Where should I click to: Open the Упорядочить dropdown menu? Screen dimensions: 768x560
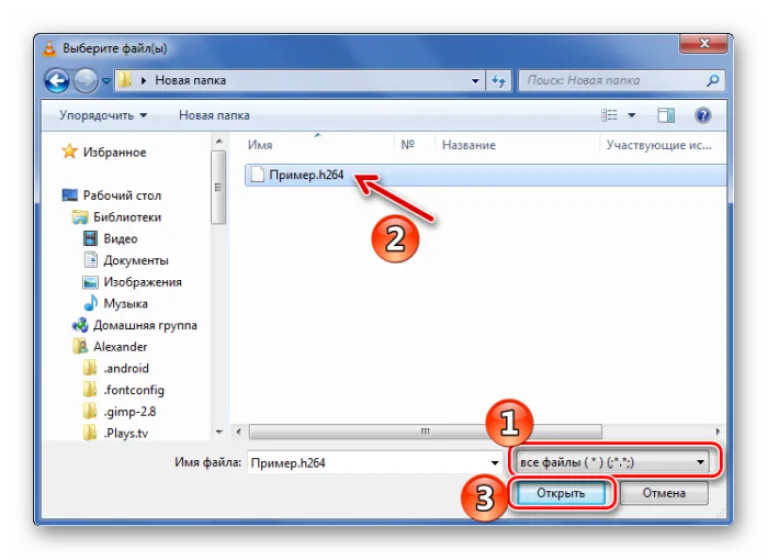click(103, 115)
